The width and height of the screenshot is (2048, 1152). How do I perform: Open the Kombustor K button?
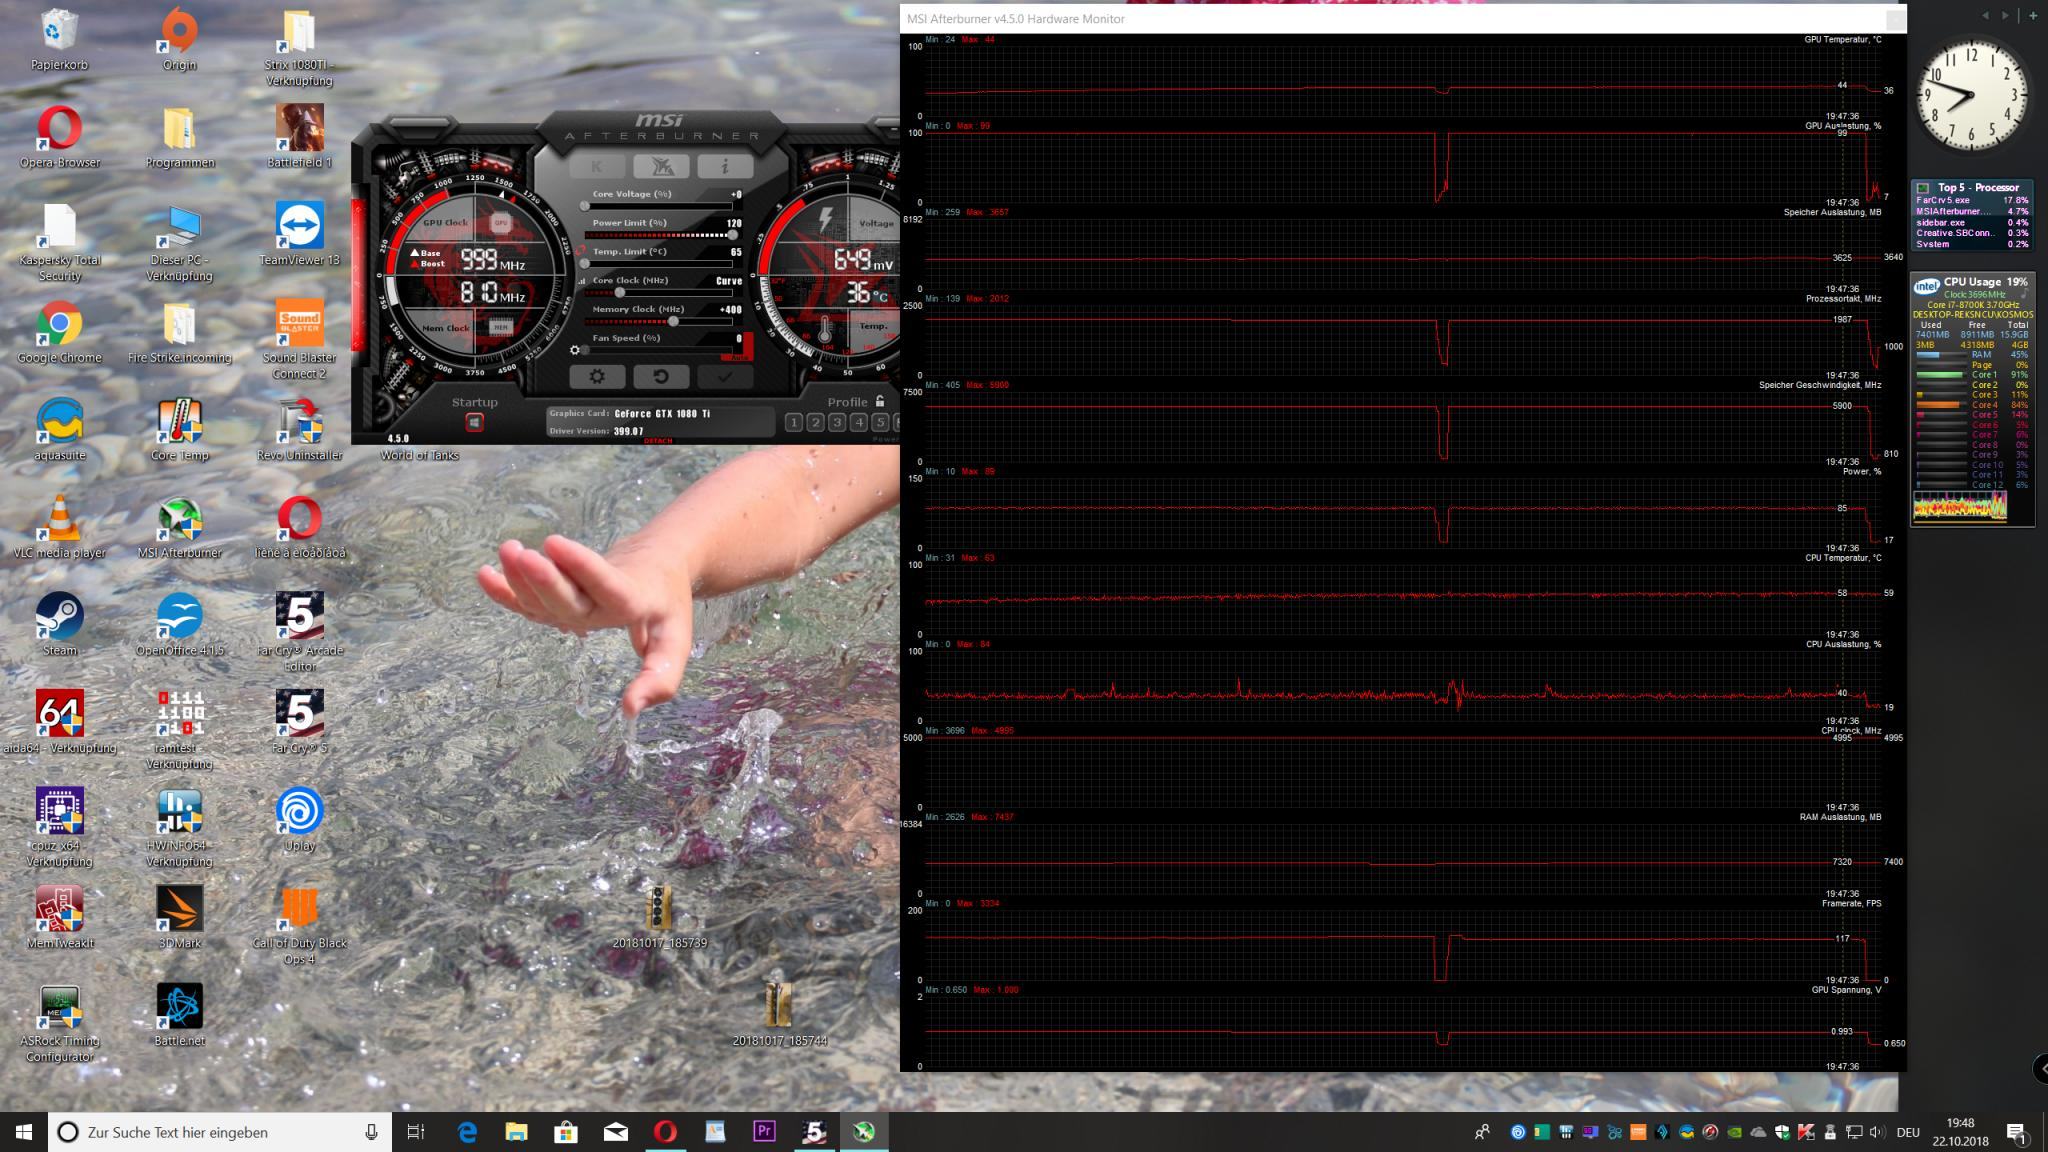point(597,167)
